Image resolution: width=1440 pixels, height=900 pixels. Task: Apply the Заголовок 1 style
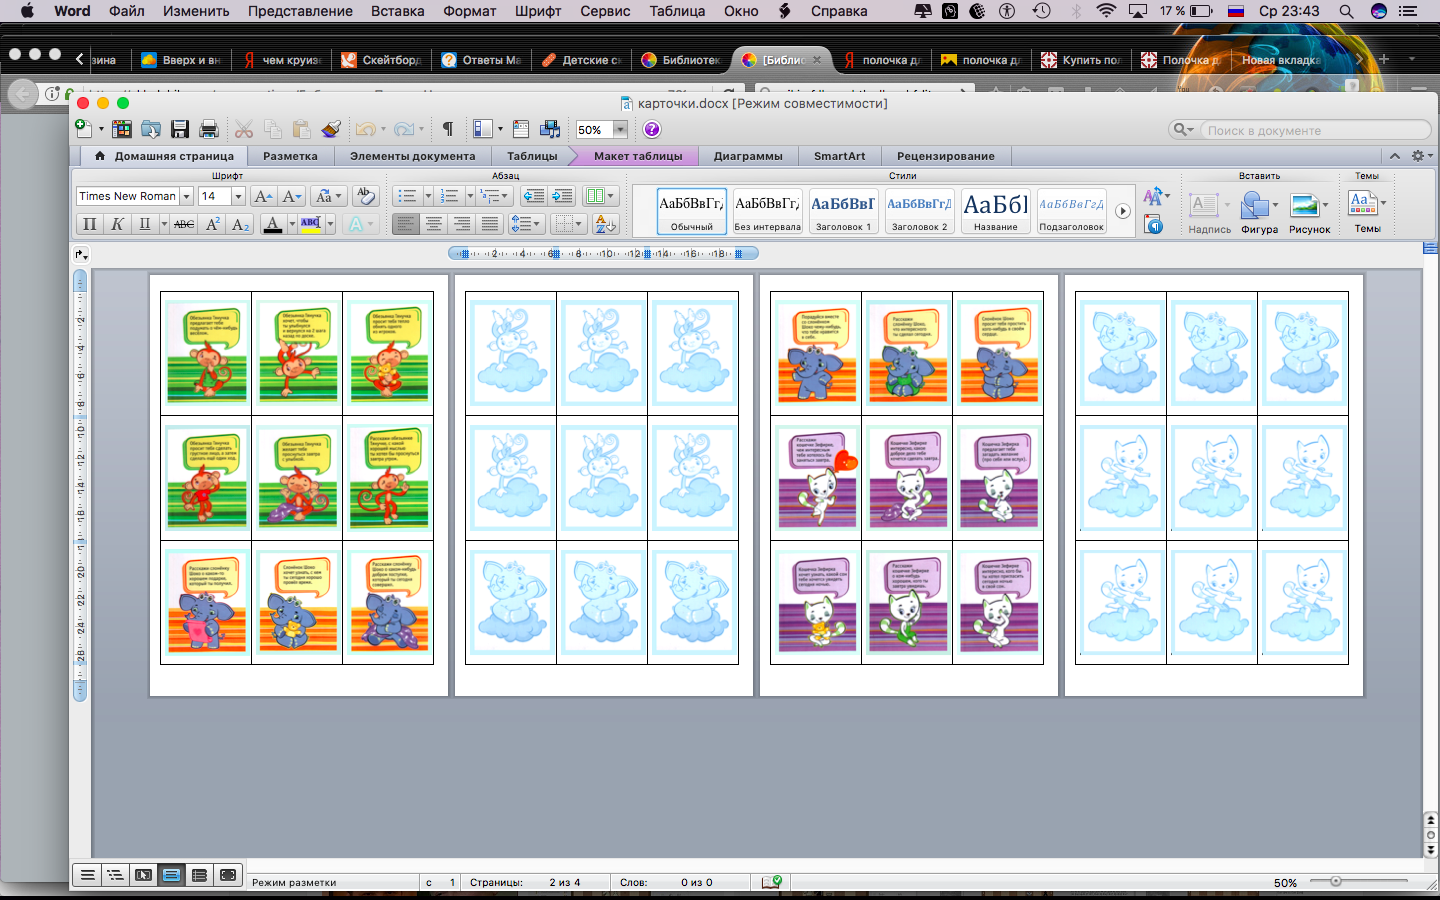click(x=843, y=210)
